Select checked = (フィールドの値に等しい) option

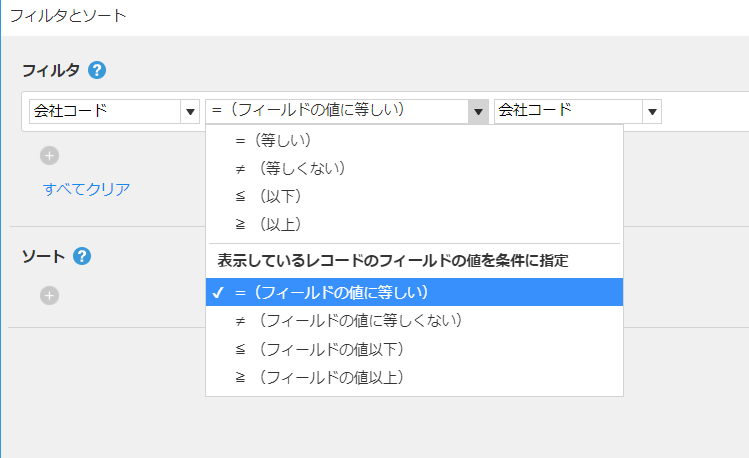coord(414,292)
